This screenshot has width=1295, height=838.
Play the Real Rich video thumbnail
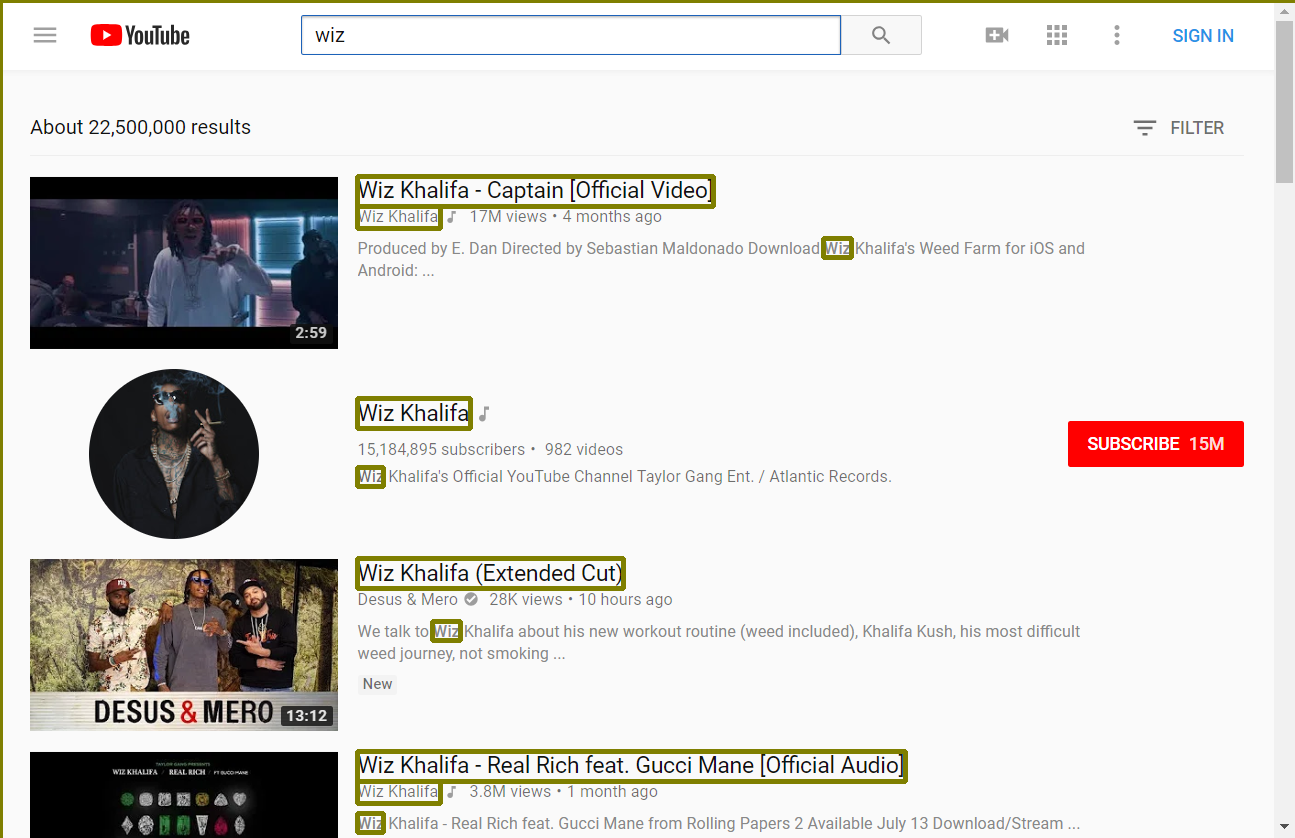click(x=184, y=795)
